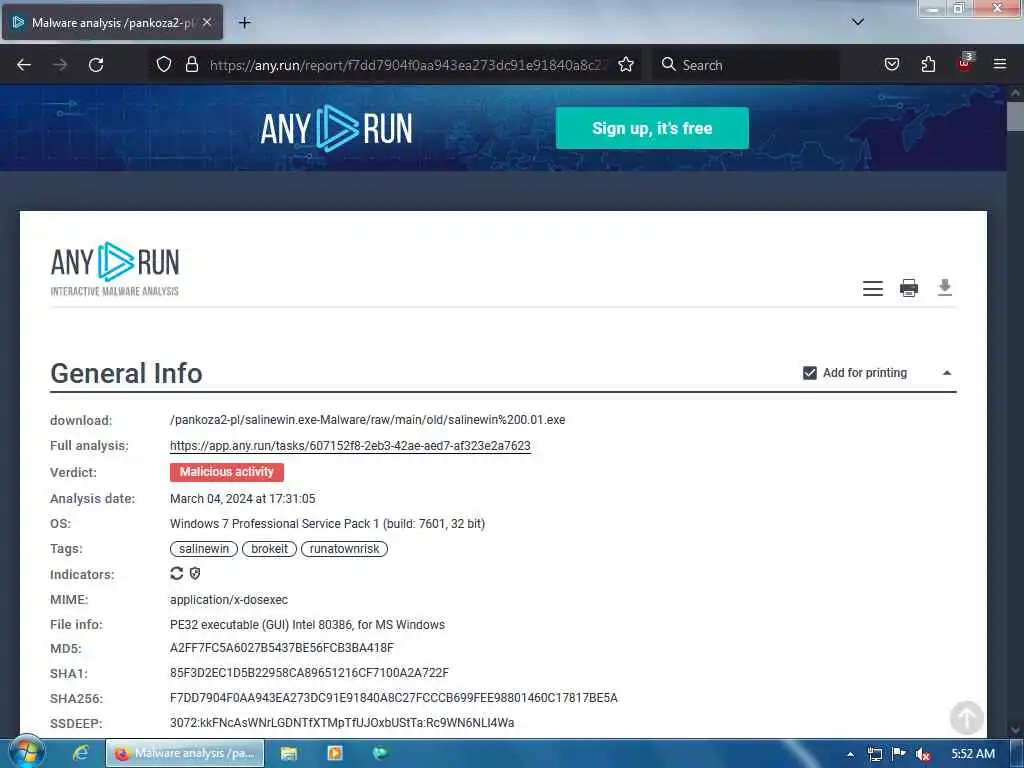Image resolution: width=1024 pixels, height=768 pixels.
Task: Download the report with the download icon
Action: 944,287
